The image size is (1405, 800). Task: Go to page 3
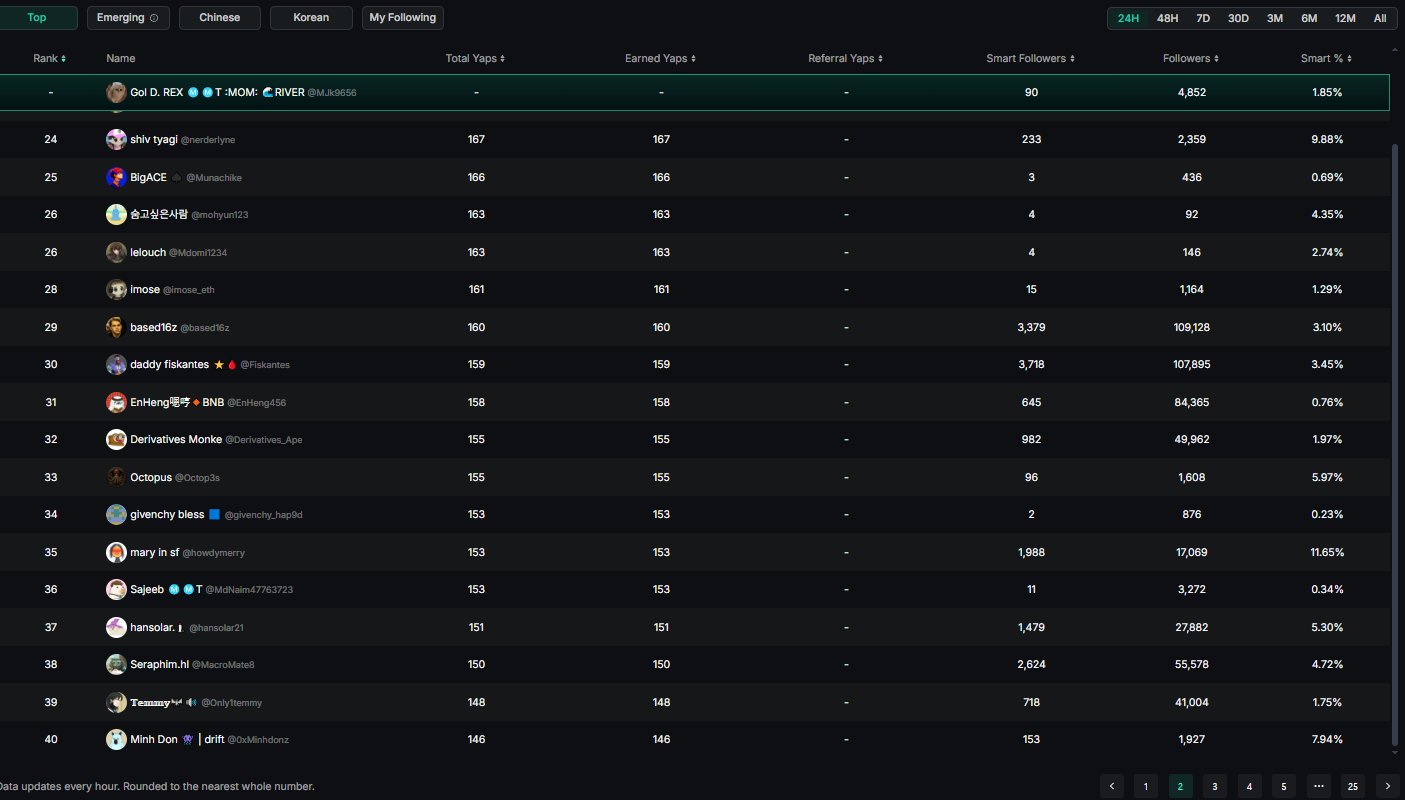click(1215, 786)
